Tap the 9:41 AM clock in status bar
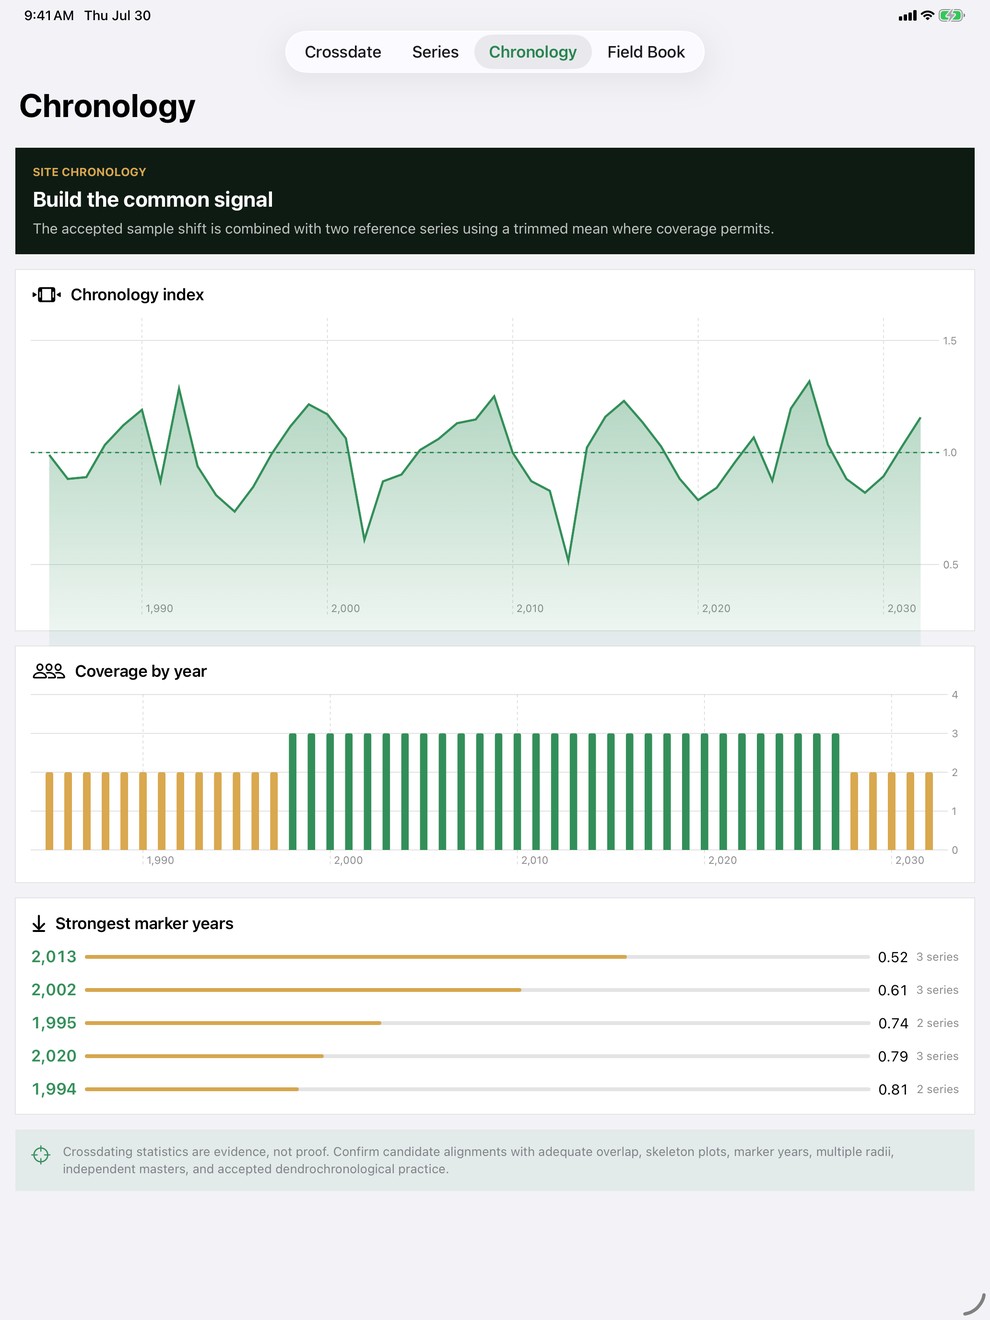 (49, 16)
